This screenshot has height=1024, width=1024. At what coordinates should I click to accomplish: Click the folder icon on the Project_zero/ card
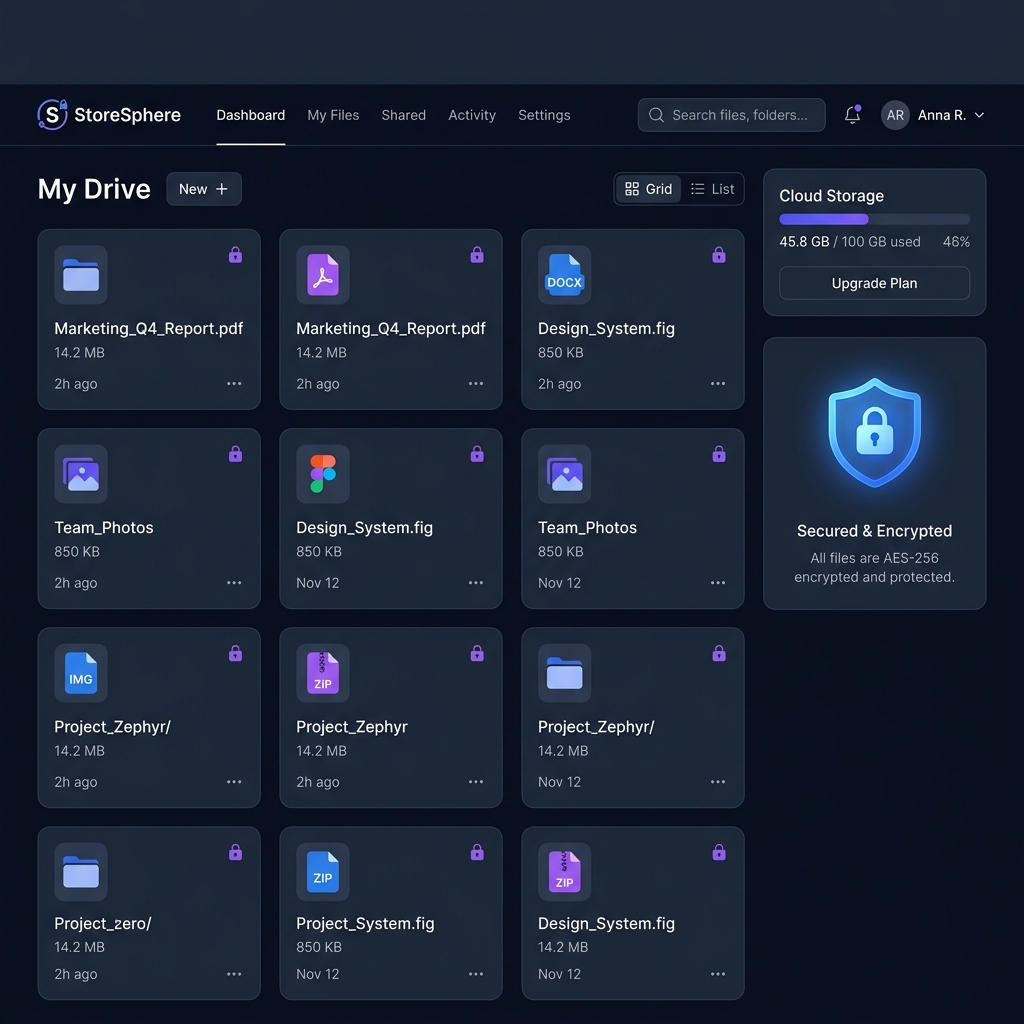[x=81, y=872]
